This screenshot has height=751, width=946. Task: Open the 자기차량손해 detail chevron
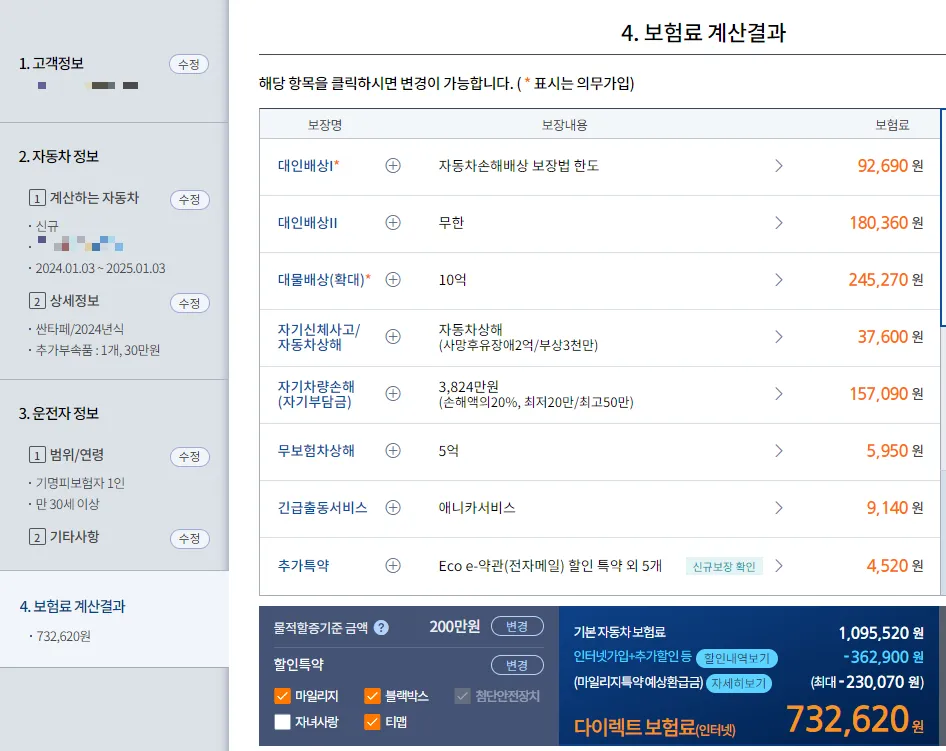point(779,395)
